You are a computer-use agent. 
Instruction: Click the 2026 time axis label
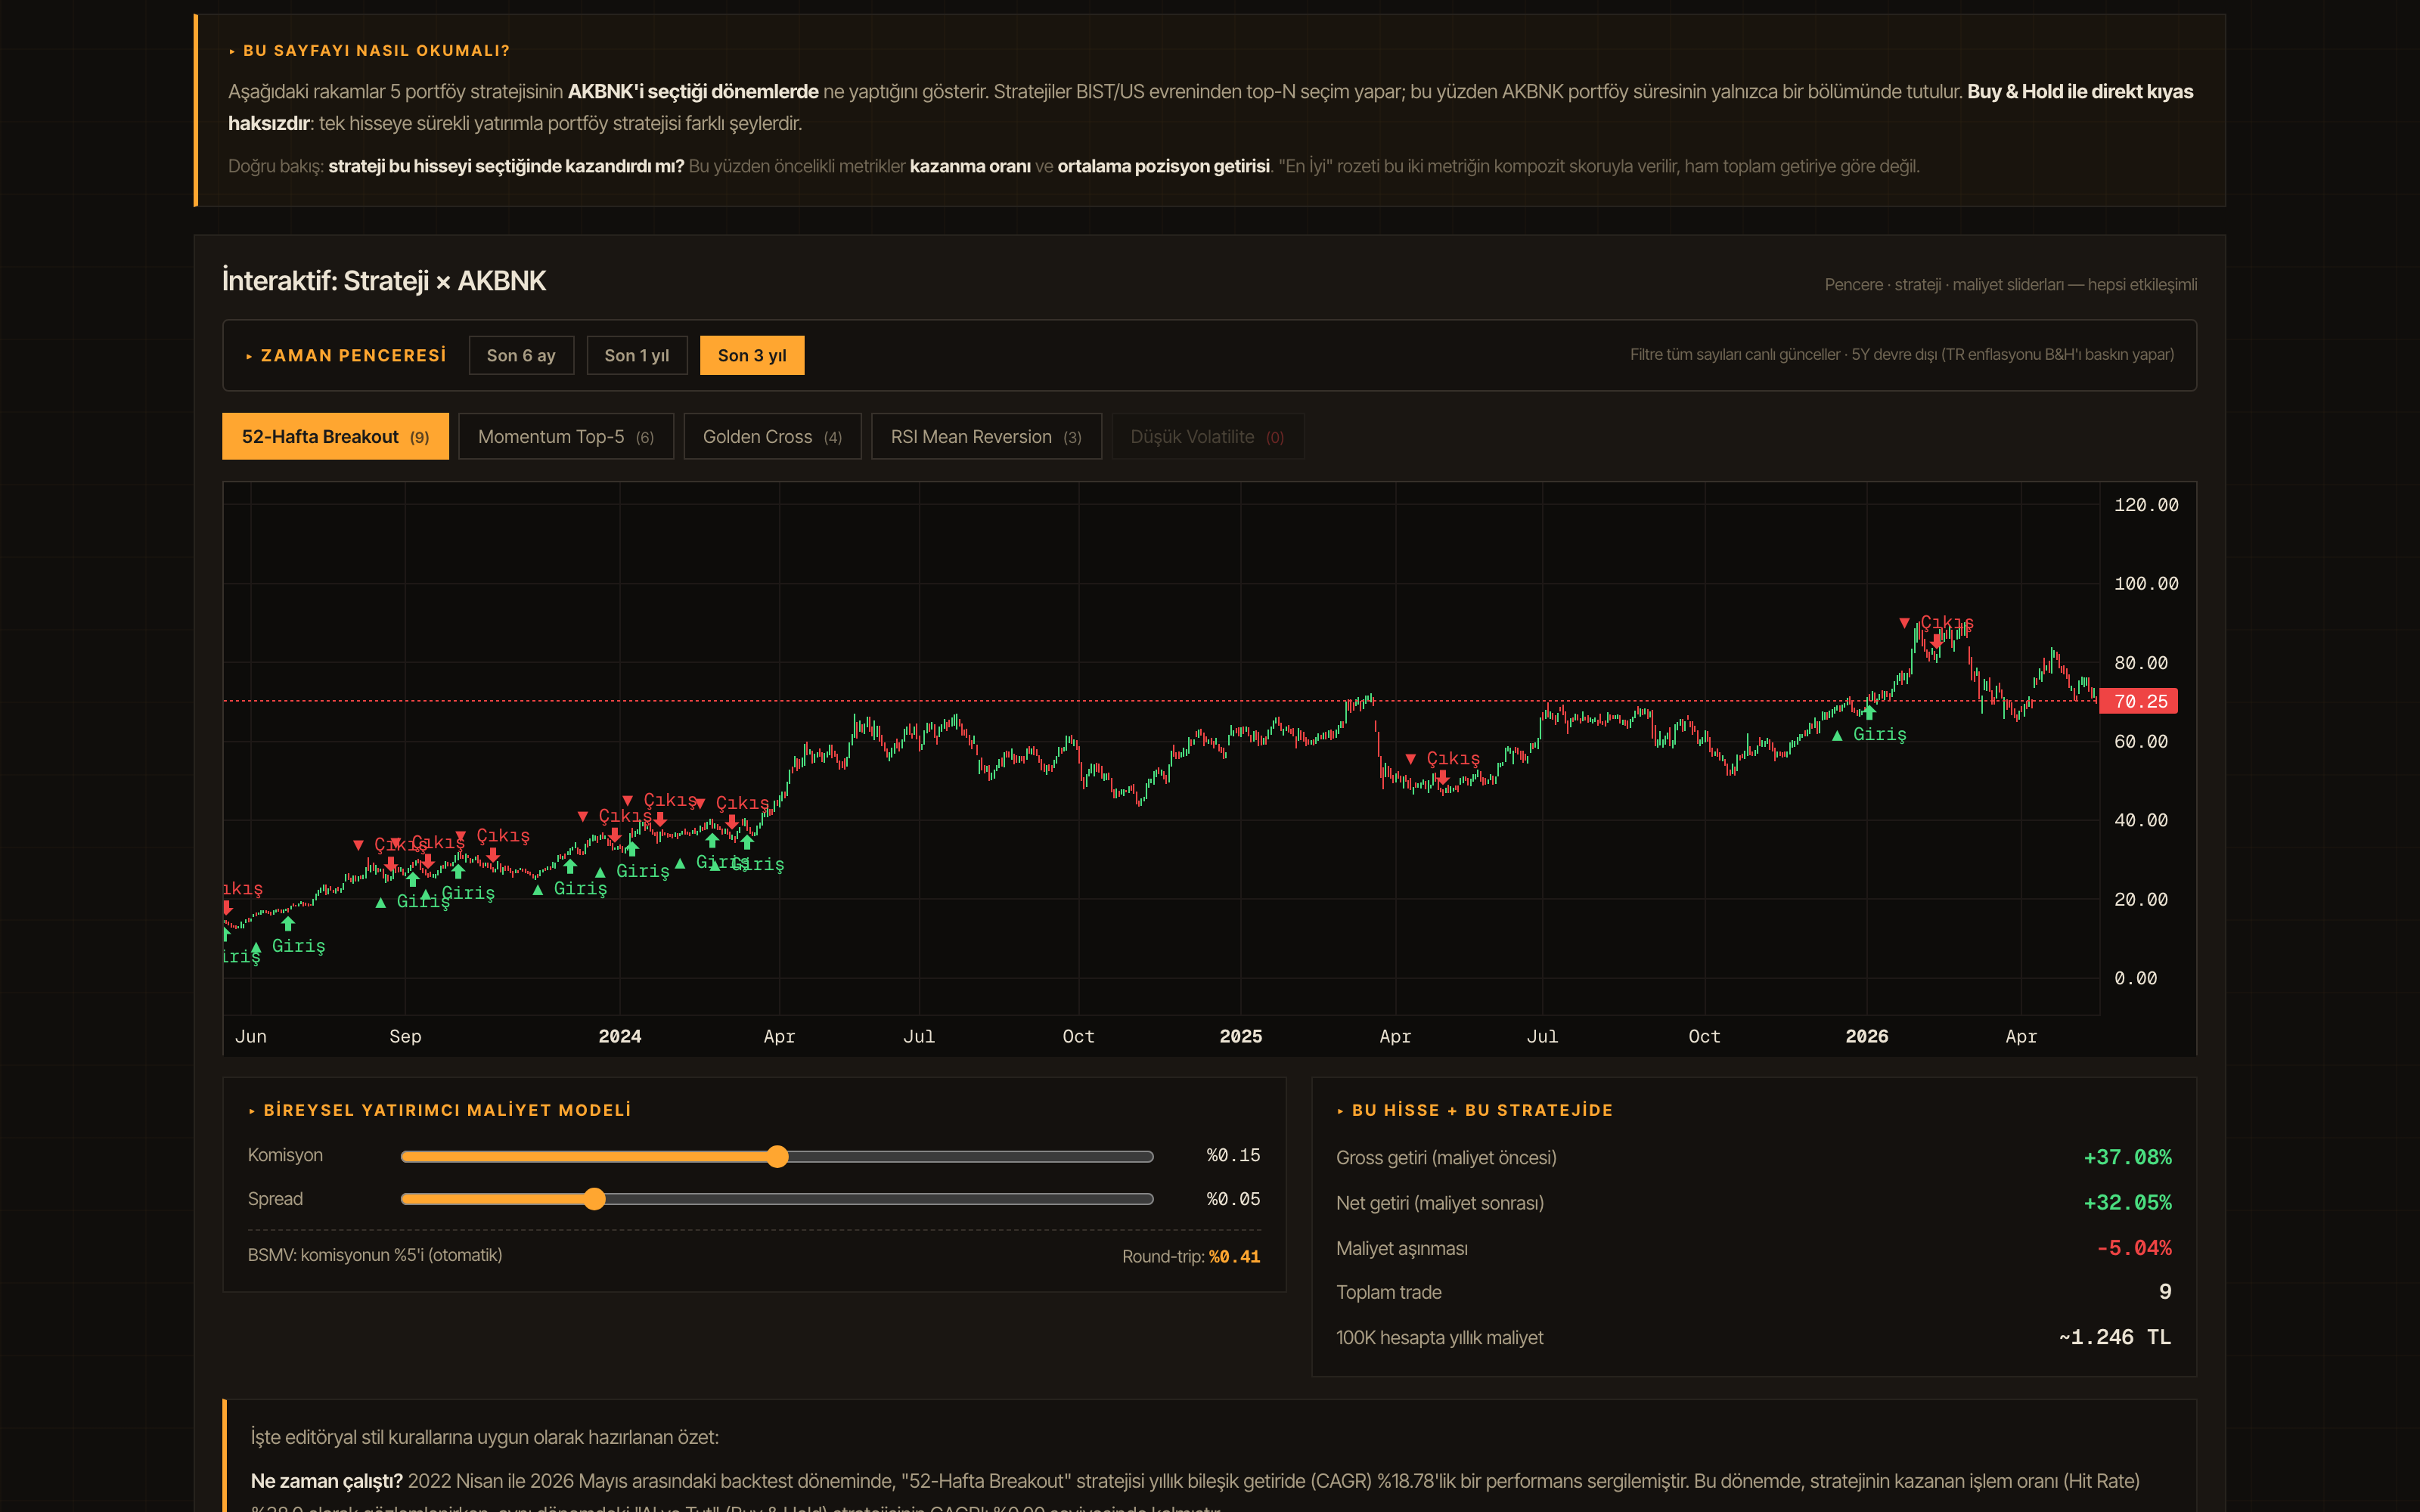[1867, 1036]
